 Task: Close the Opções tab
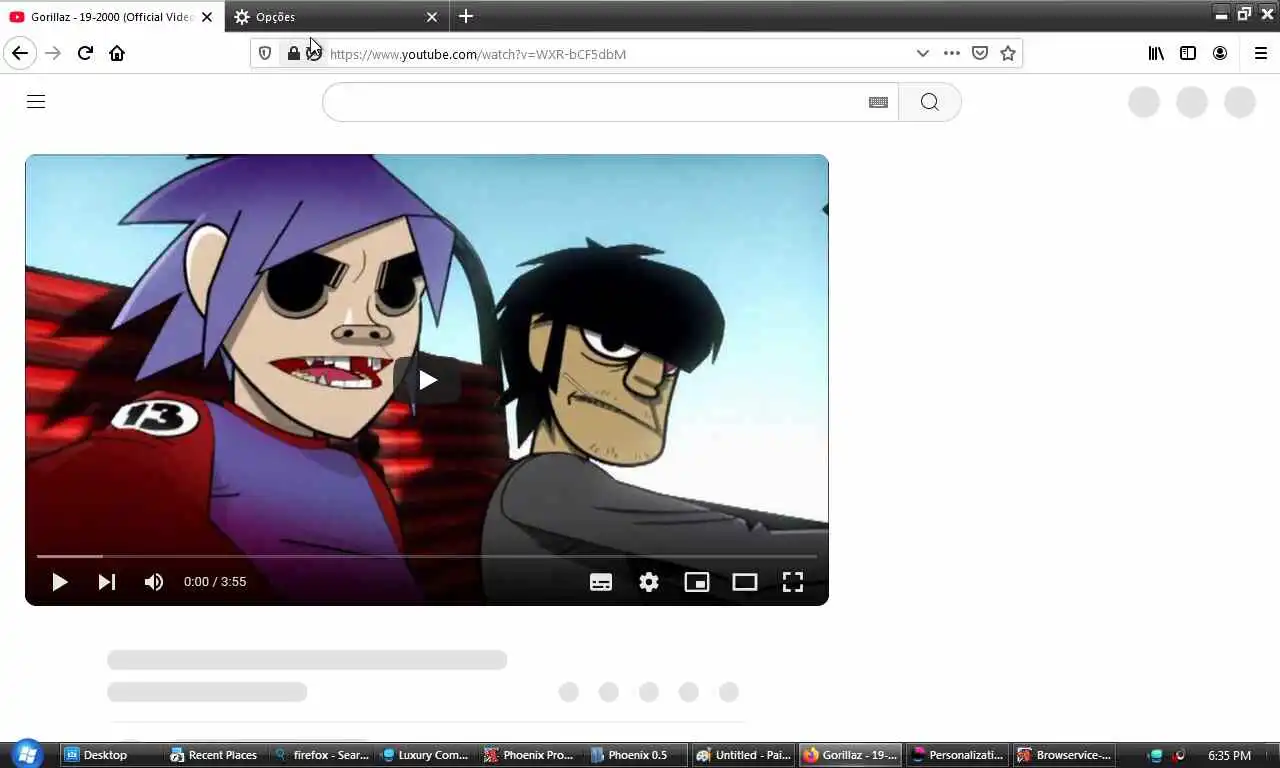tap(432, 17)
